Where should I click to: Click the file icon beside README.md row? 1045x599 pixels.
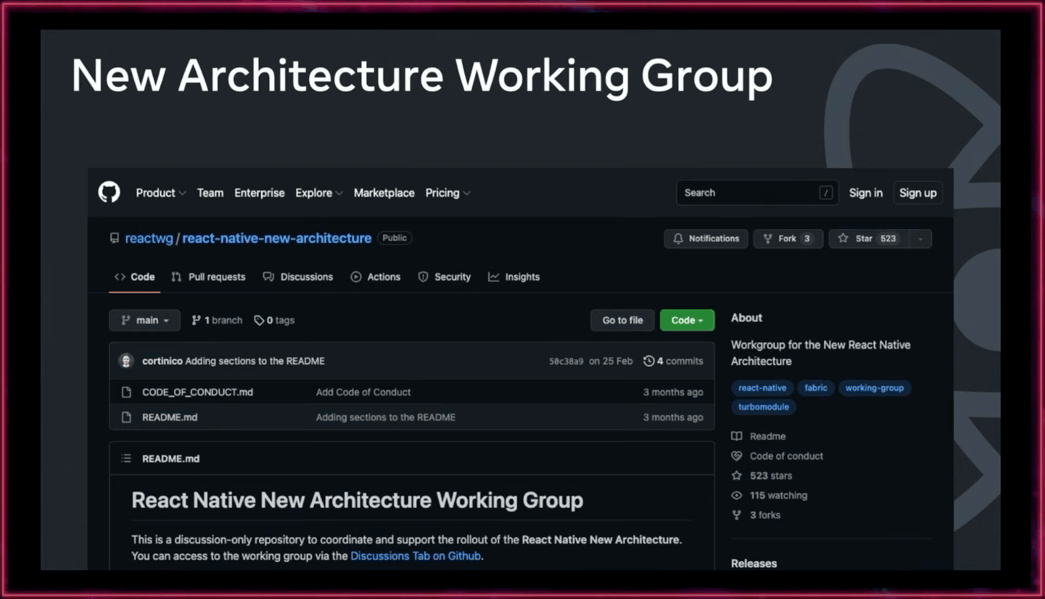pos(127,417)
